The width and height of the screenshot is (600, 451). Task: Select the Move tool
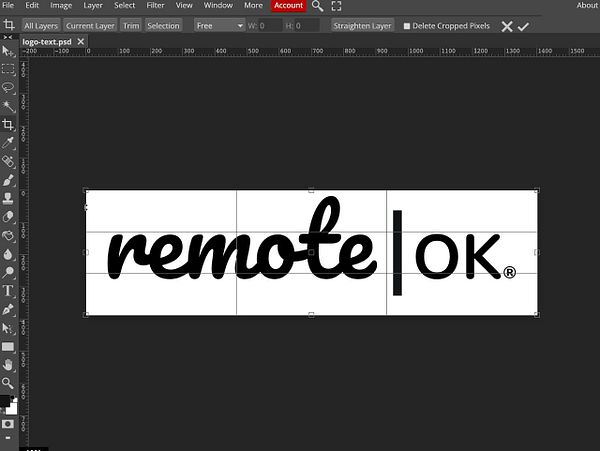click(x=7, y=51)
